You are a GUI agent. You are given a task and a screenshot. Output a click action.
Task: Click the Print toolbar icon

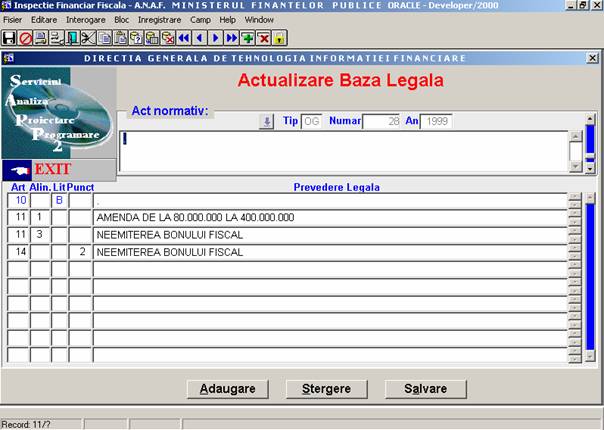[41, 38]
